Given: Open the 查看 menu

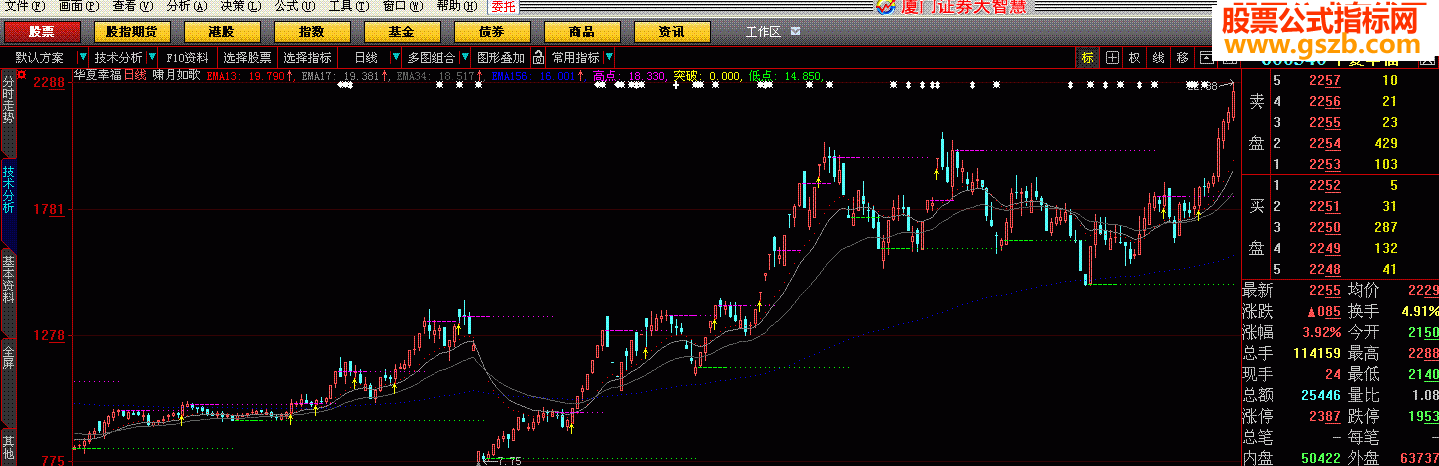Looking at the screenshot, I should pos(133,6).
